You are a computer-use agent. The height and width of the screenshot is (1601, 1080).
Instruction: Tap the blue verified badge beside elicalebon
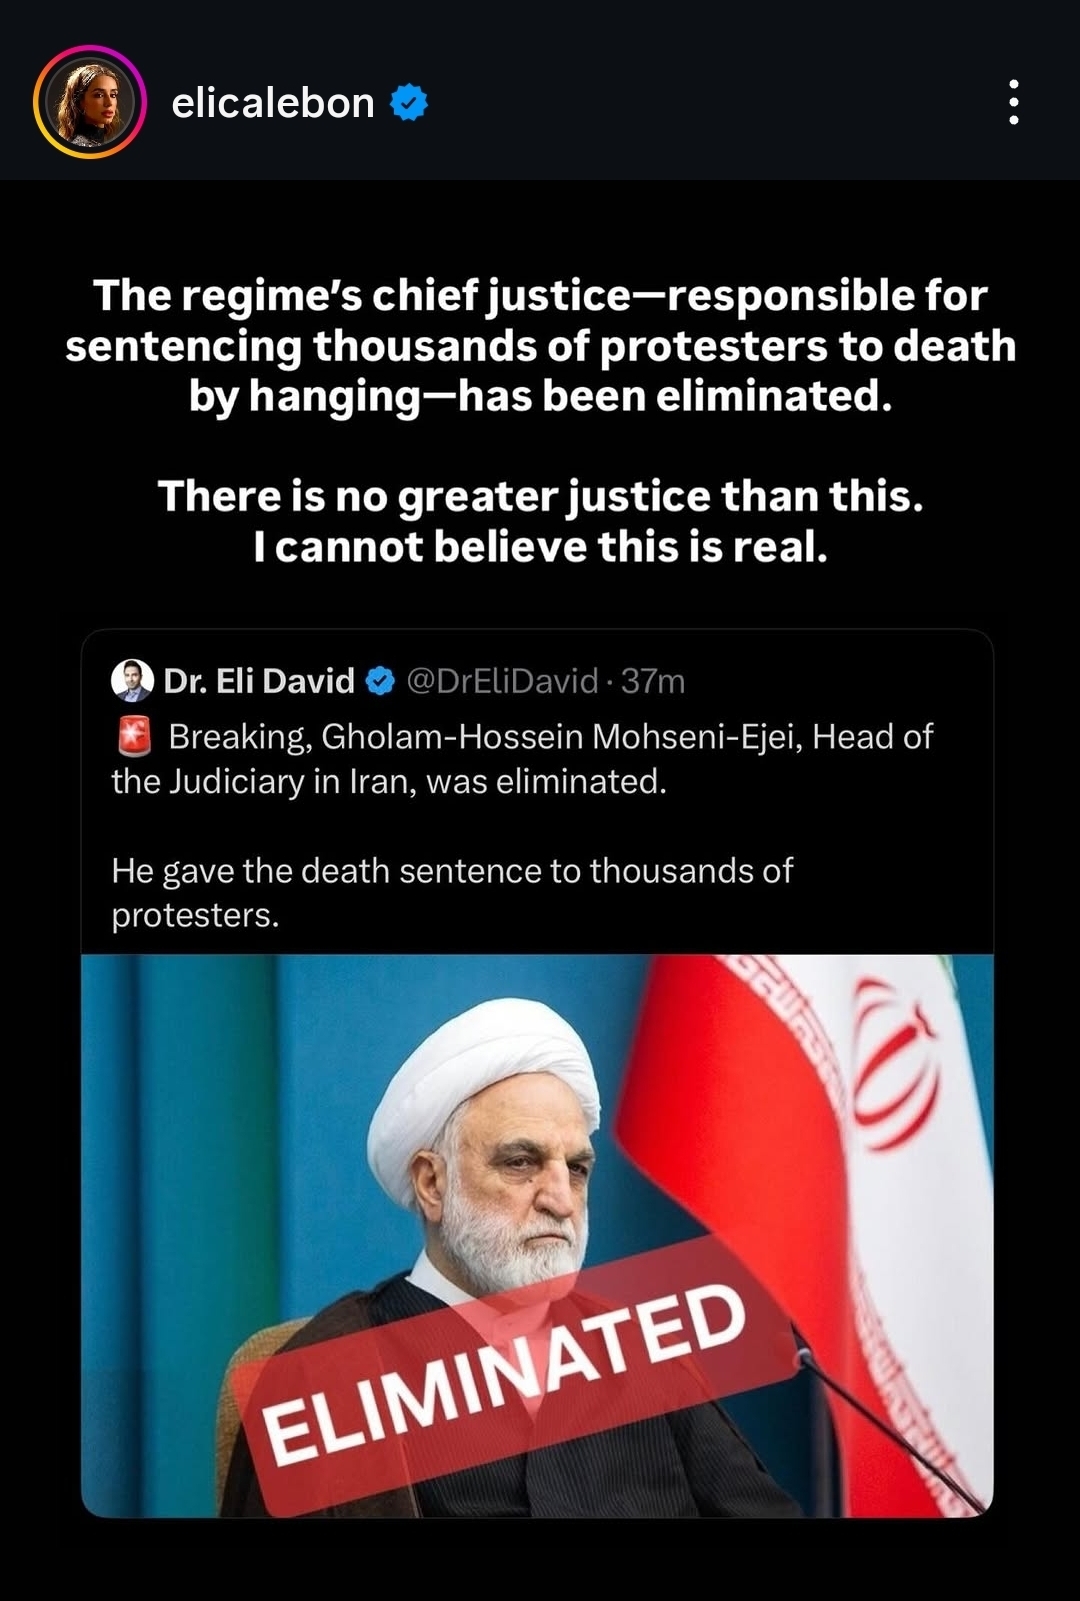[408, 103]
